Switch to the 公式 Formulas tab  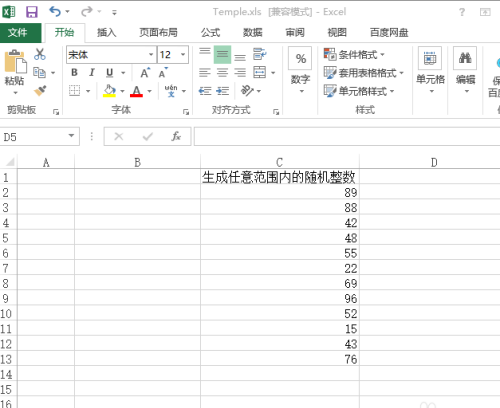tap(210, 32)
